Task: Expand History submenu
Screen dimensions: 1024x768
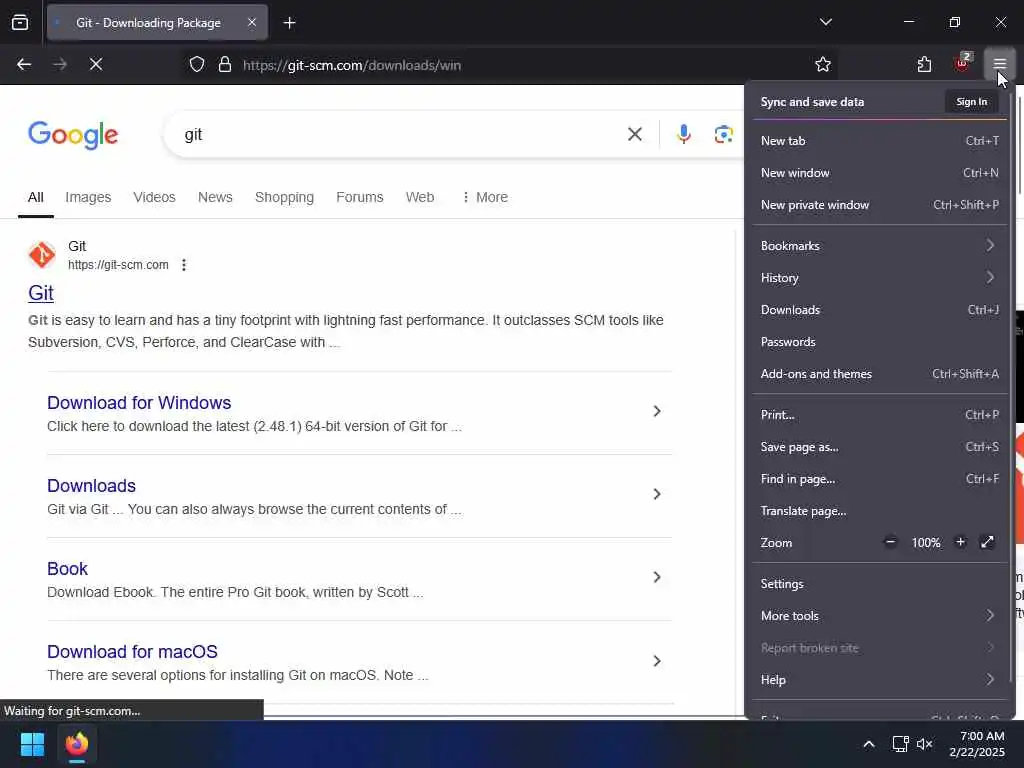Action: coord(880,278)
